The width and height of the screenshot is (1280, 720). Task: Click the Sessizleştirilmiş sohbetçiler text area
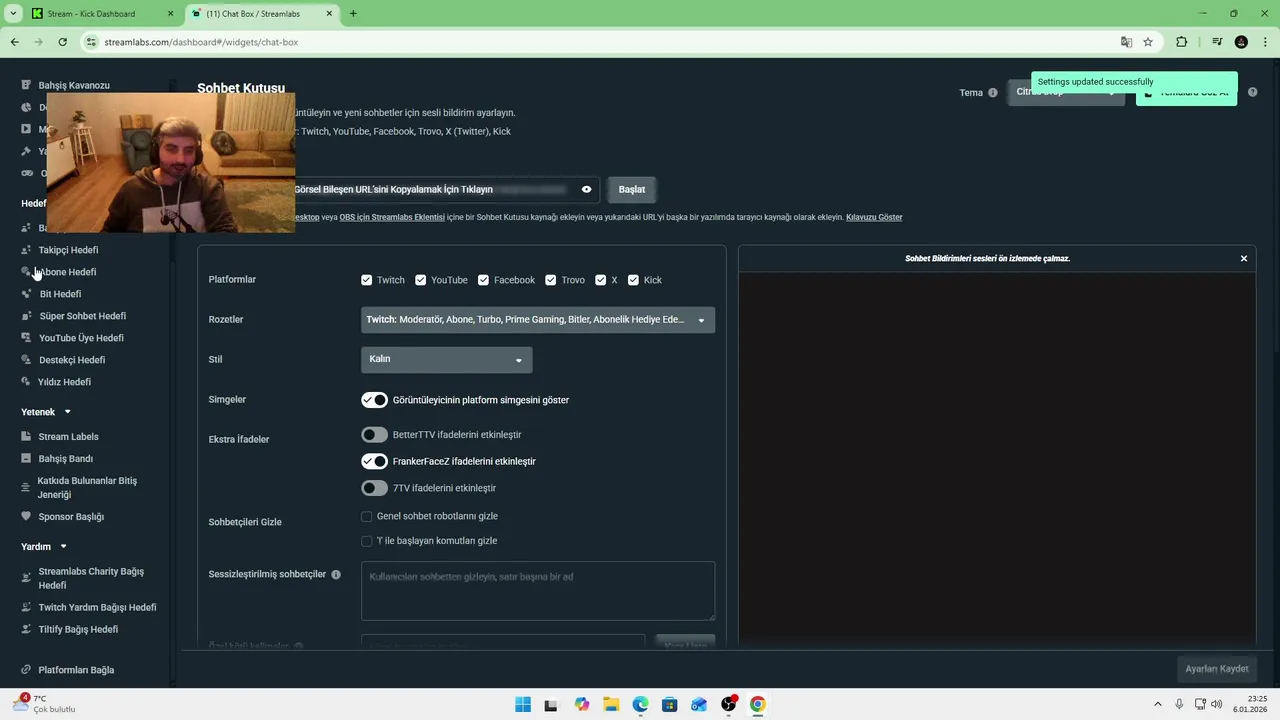pos(538,591)
